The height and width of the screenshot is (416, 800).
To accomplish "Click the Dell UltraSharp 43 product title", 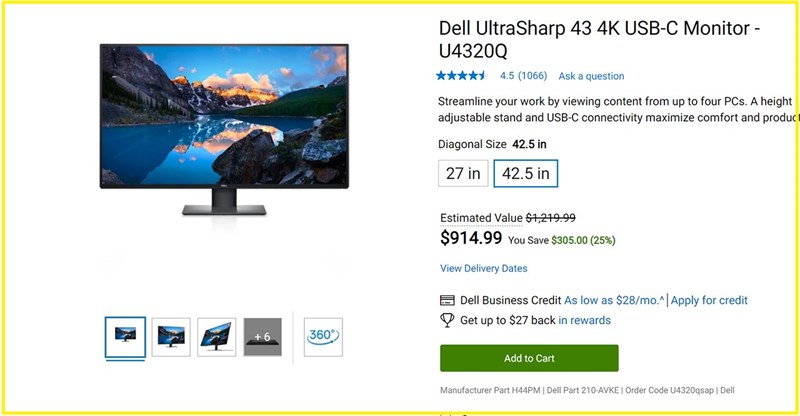I will point(599,39).
